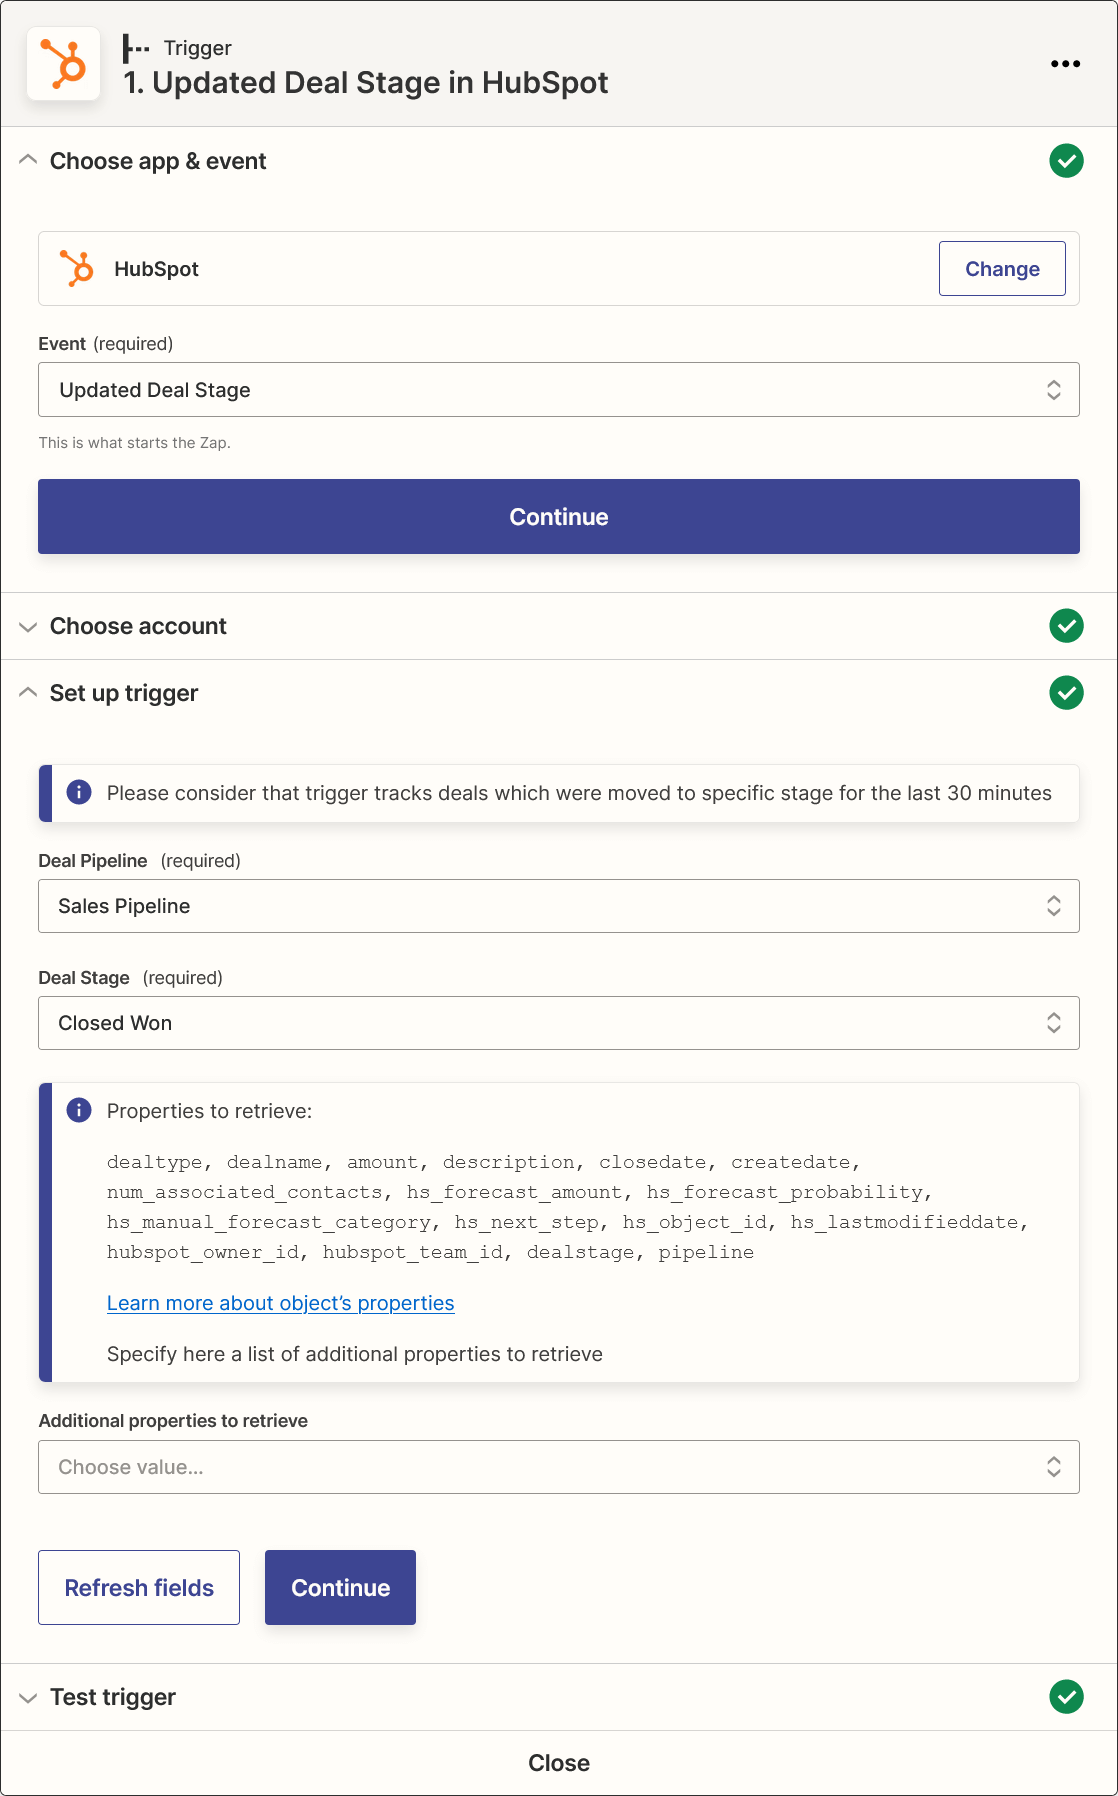Click green checkmark beside Choose account
1118x1796 pixels.
click(x=1066, y=626)
